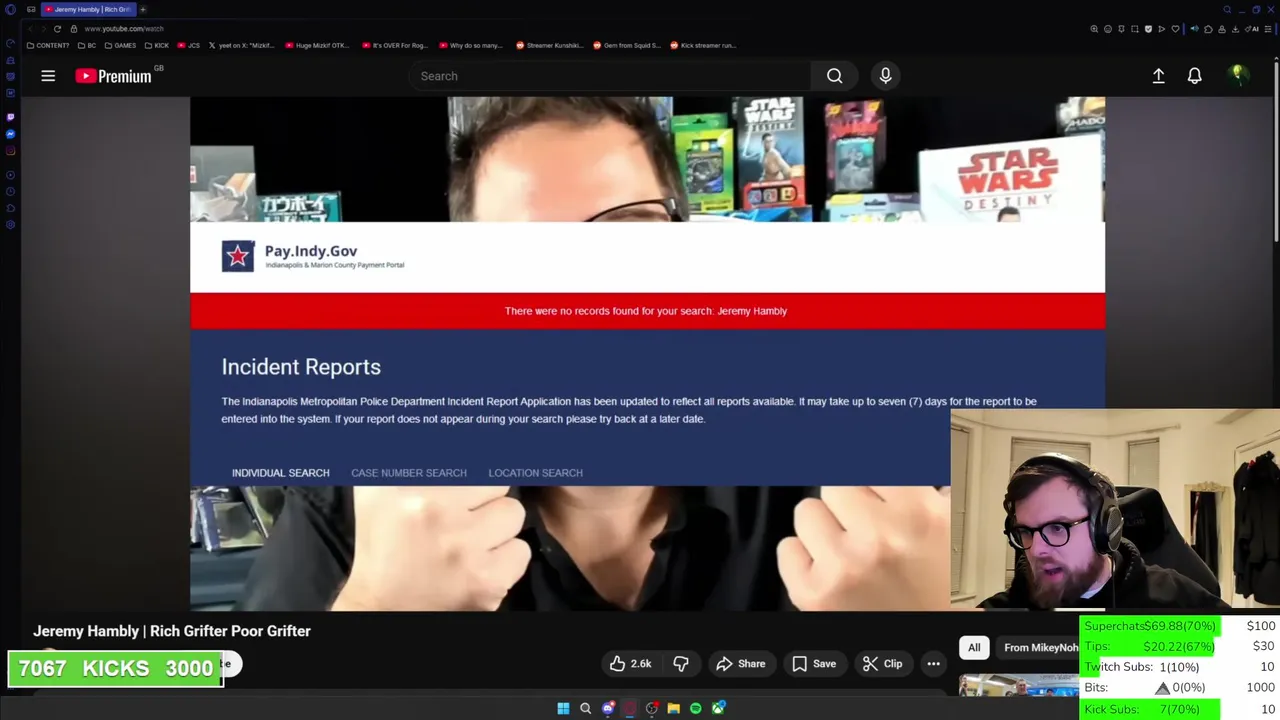Click the browser zoom-in magnifier icon
This screenshot has height=720, width=1280.
click(1094, 29)
